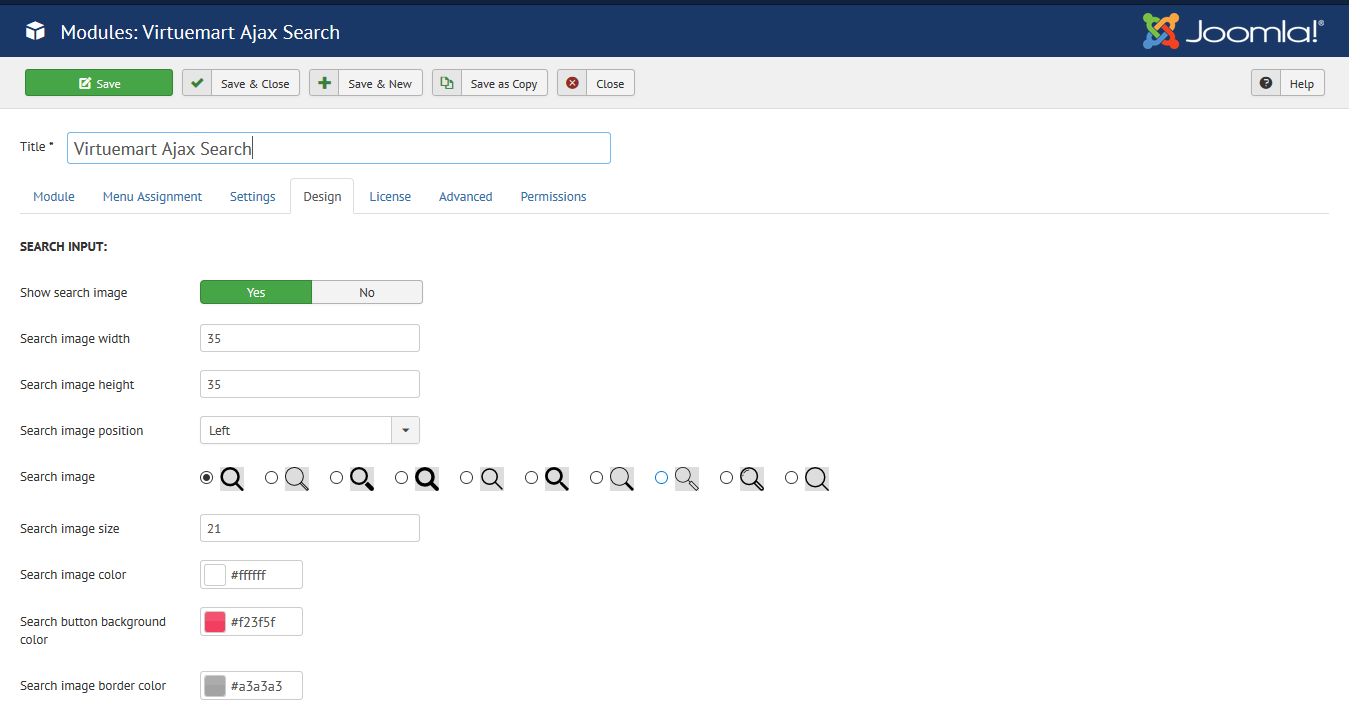Click the cube icon beside the Modules heading
Viewport: 1349px width, 711px height.
[x=35, y=32]
